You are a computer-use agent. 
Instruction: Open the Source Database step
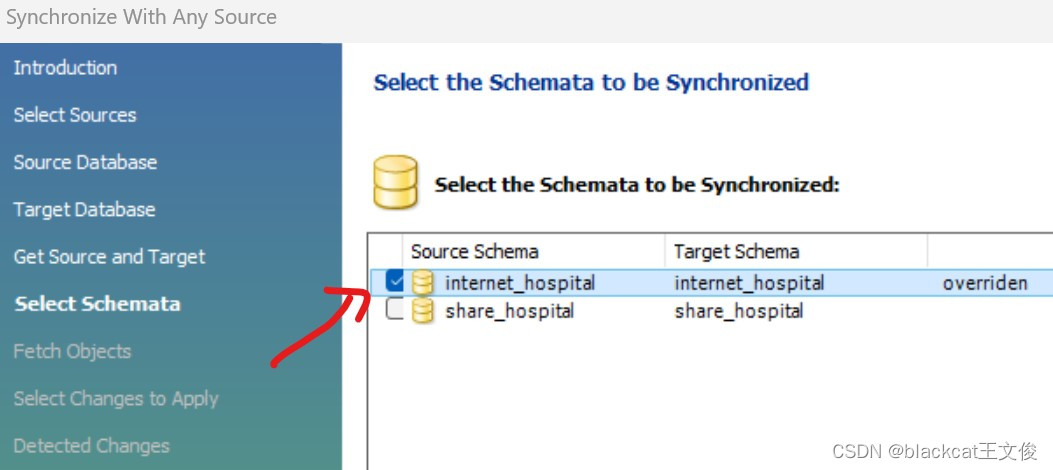click(85, 162)
